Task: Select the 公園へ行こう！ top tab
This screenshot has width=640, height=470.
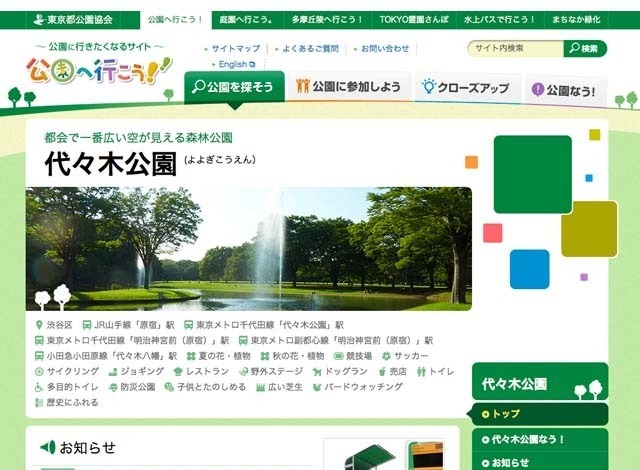Action: coord(176,20)
